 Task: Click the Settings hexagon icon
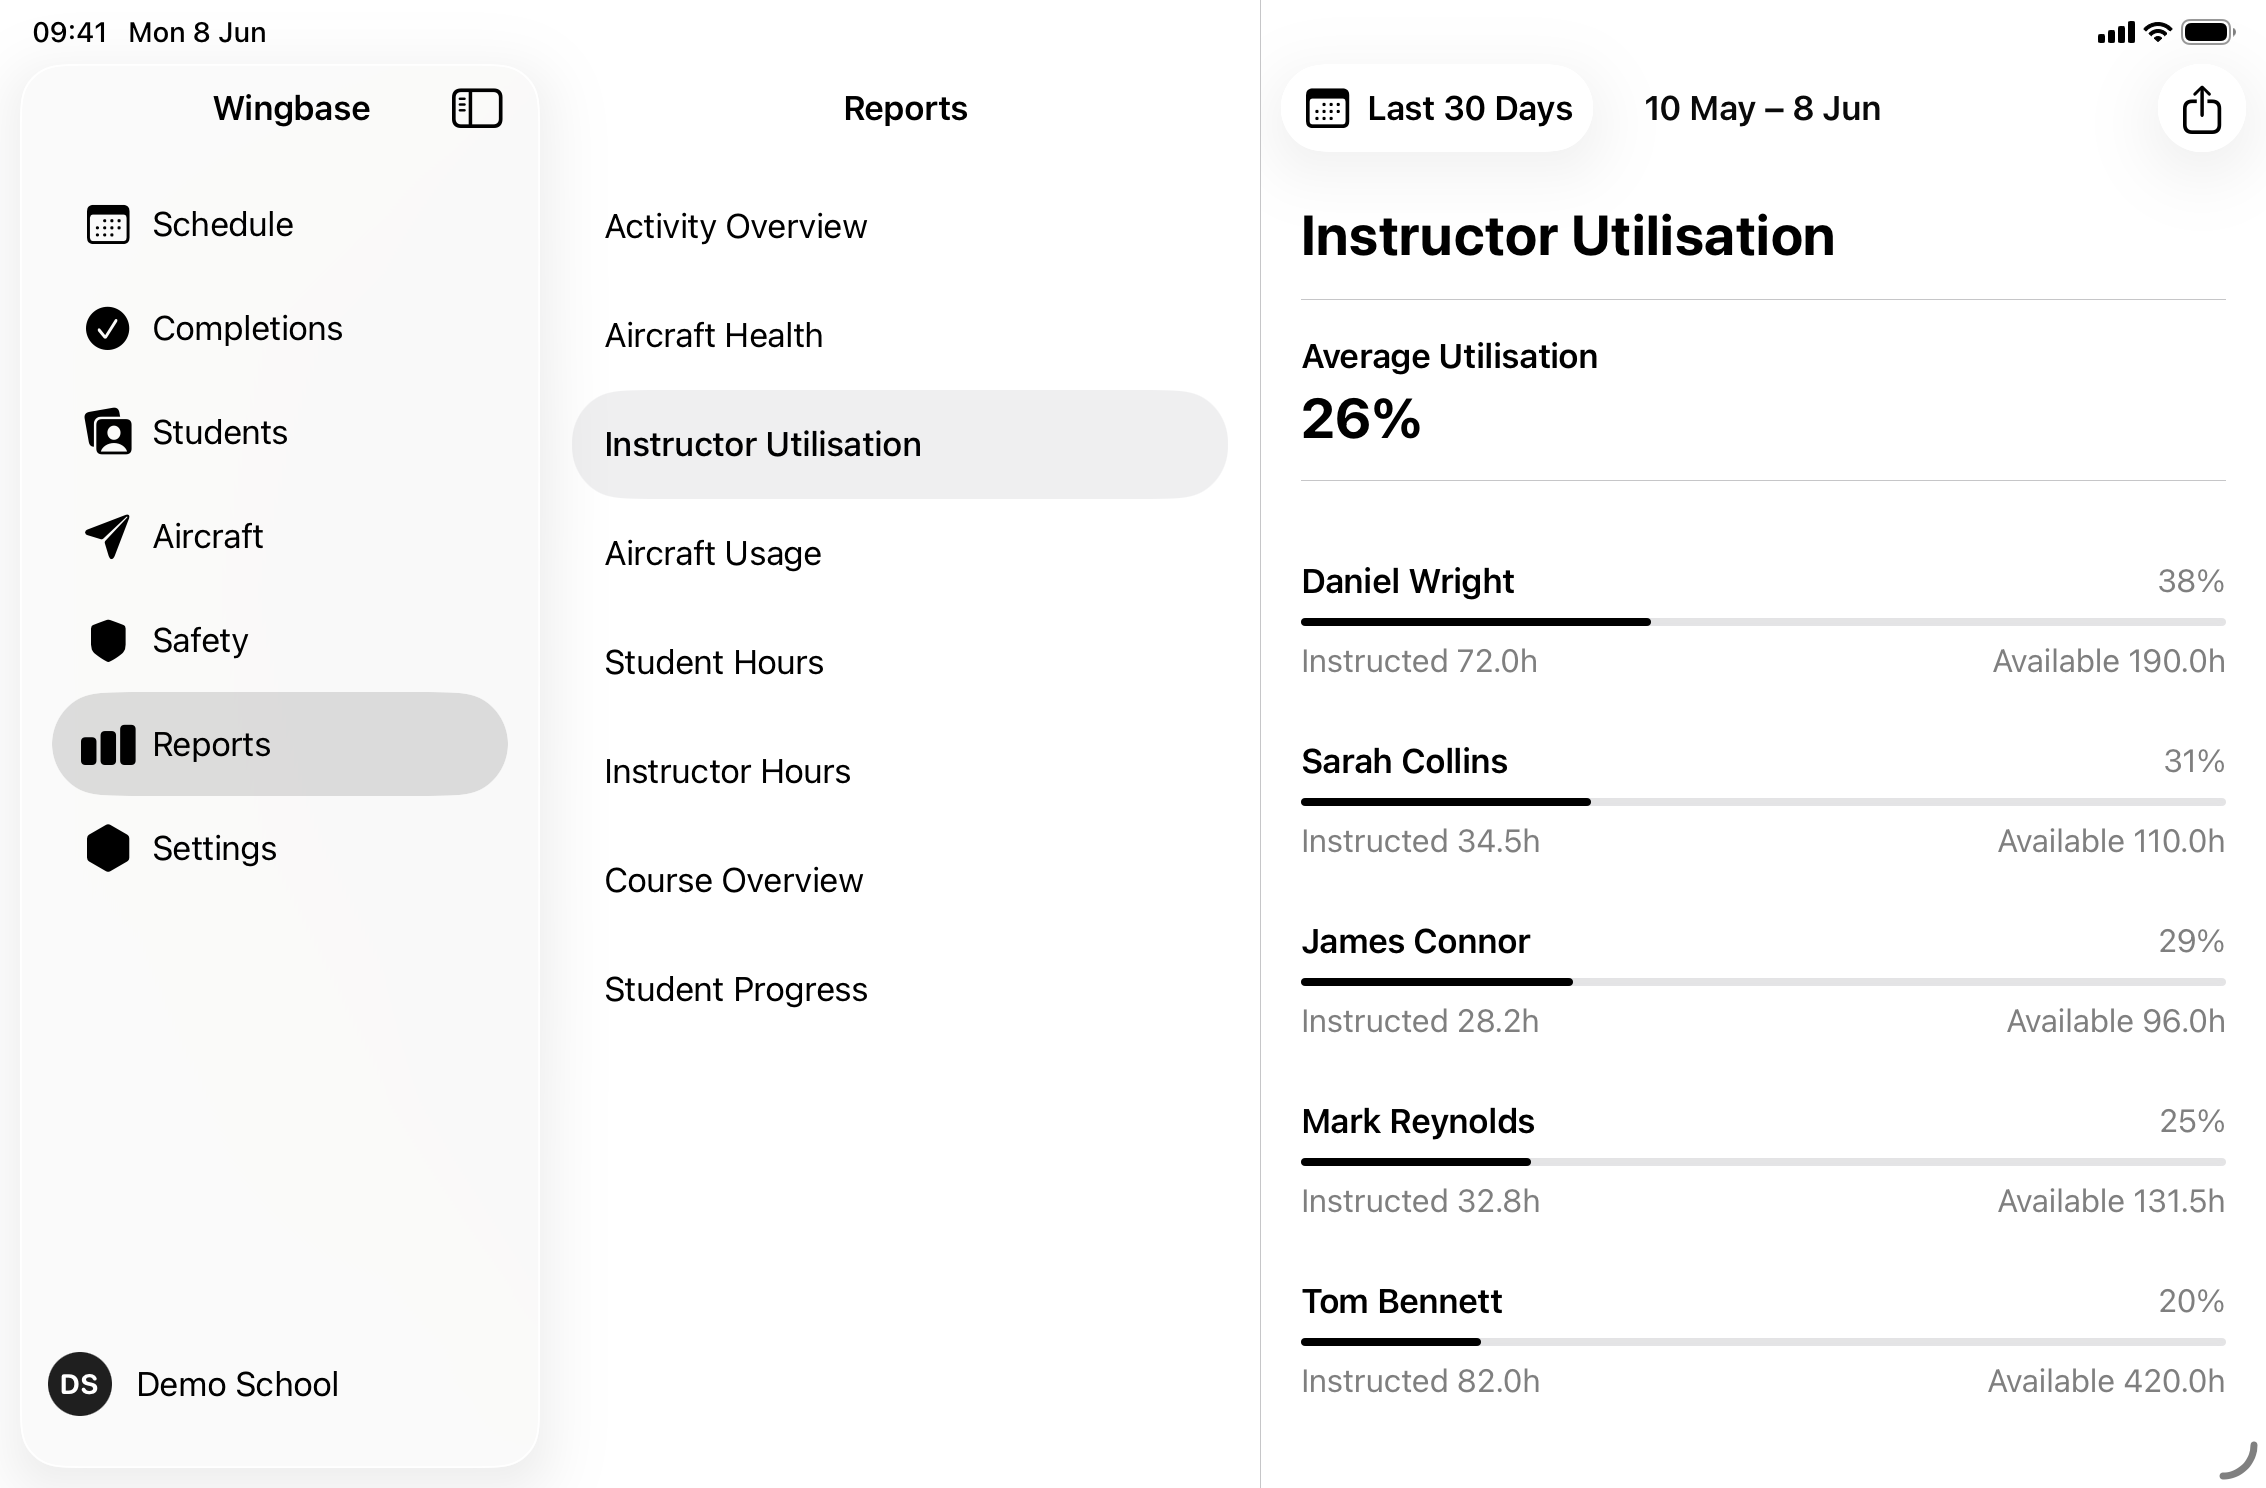[108, 848]
